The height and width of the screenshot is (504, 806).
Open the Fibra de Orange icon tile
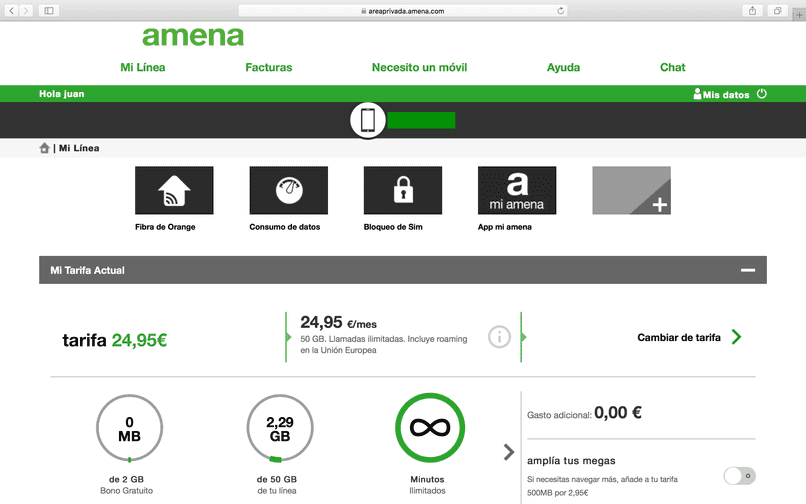tap(174, 190)
